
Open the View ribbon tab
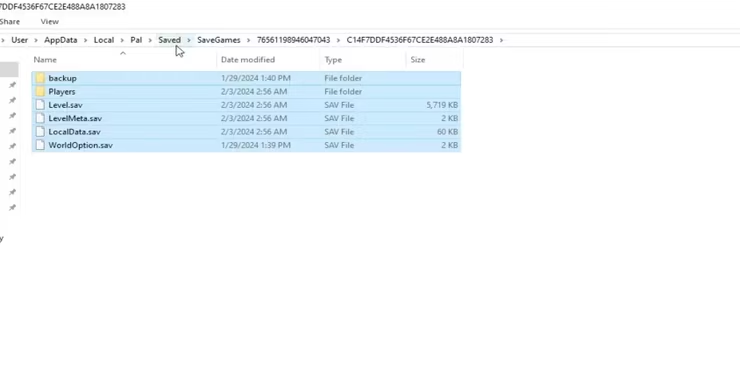50,22
